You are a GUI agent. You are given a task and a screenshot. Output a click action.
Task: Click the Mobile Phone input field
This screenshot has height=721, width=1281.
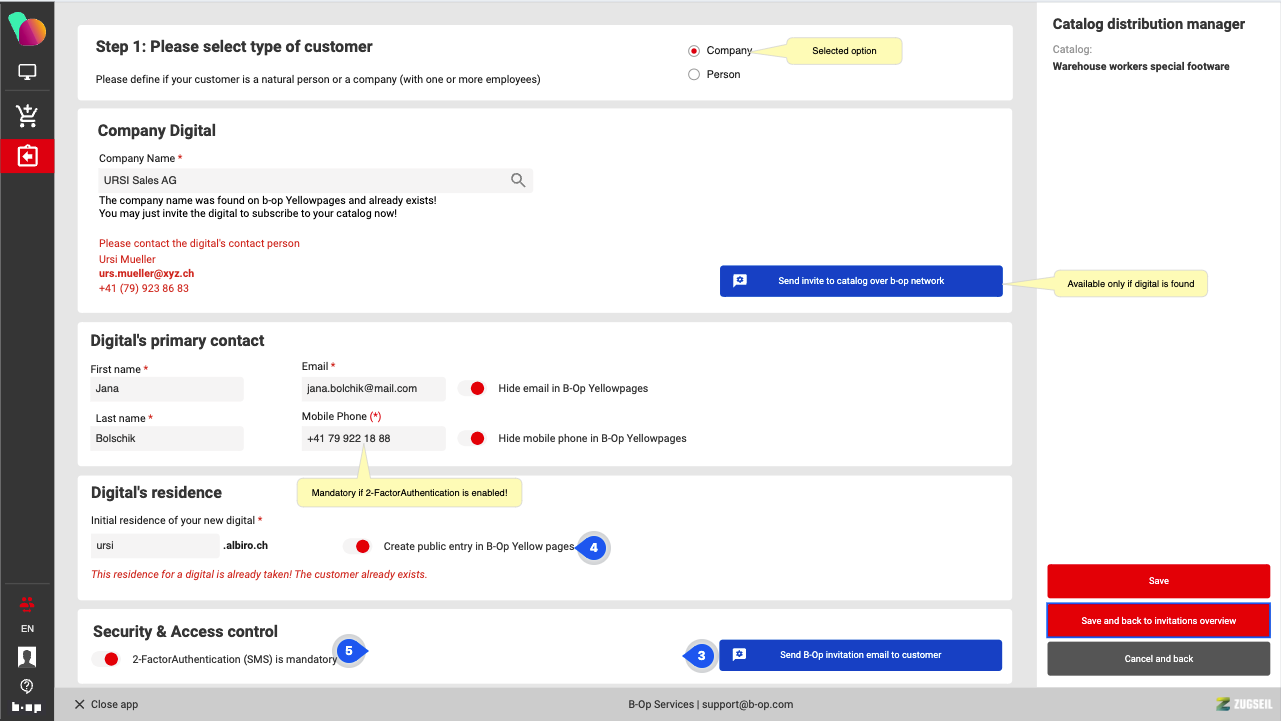373,439
